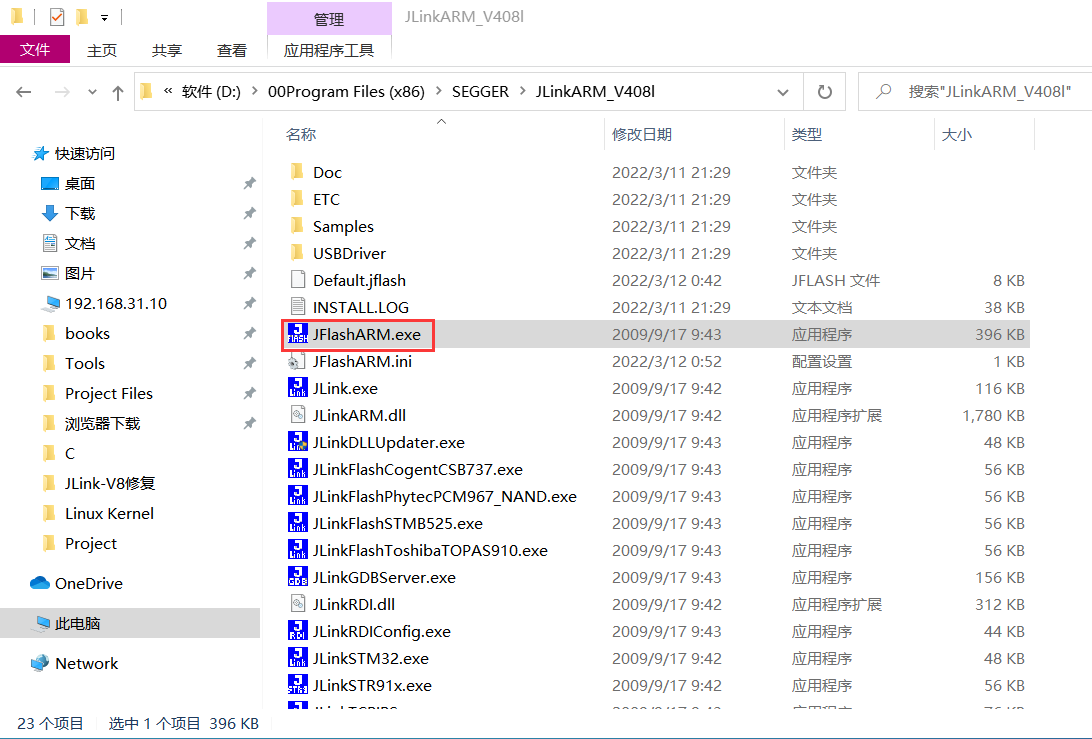Image resolution: width=1092 pixels, height=739 pixels.
Task: Open the quick access toolbar dropdown
Action: tap(104, 17)
